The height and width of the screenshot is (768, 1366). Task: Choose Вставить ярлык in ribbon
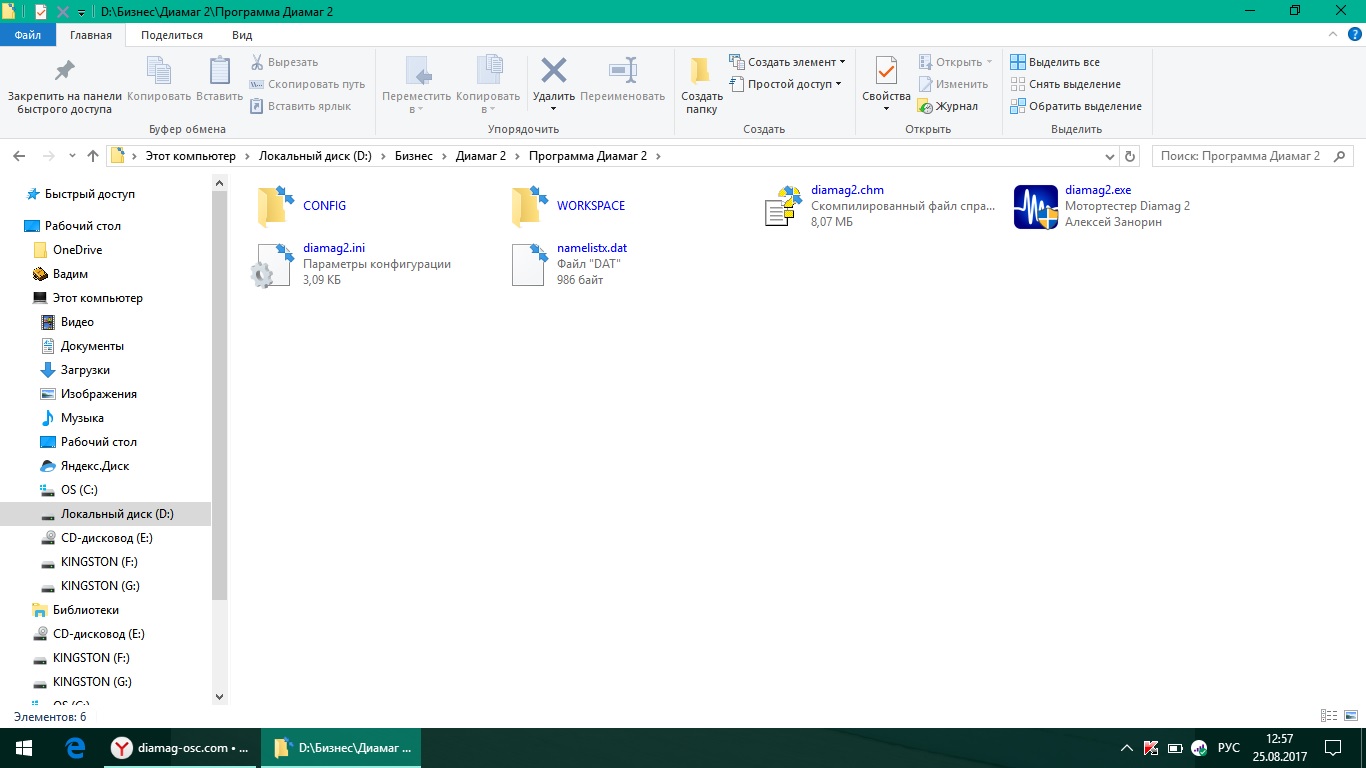tap(300, 106)
